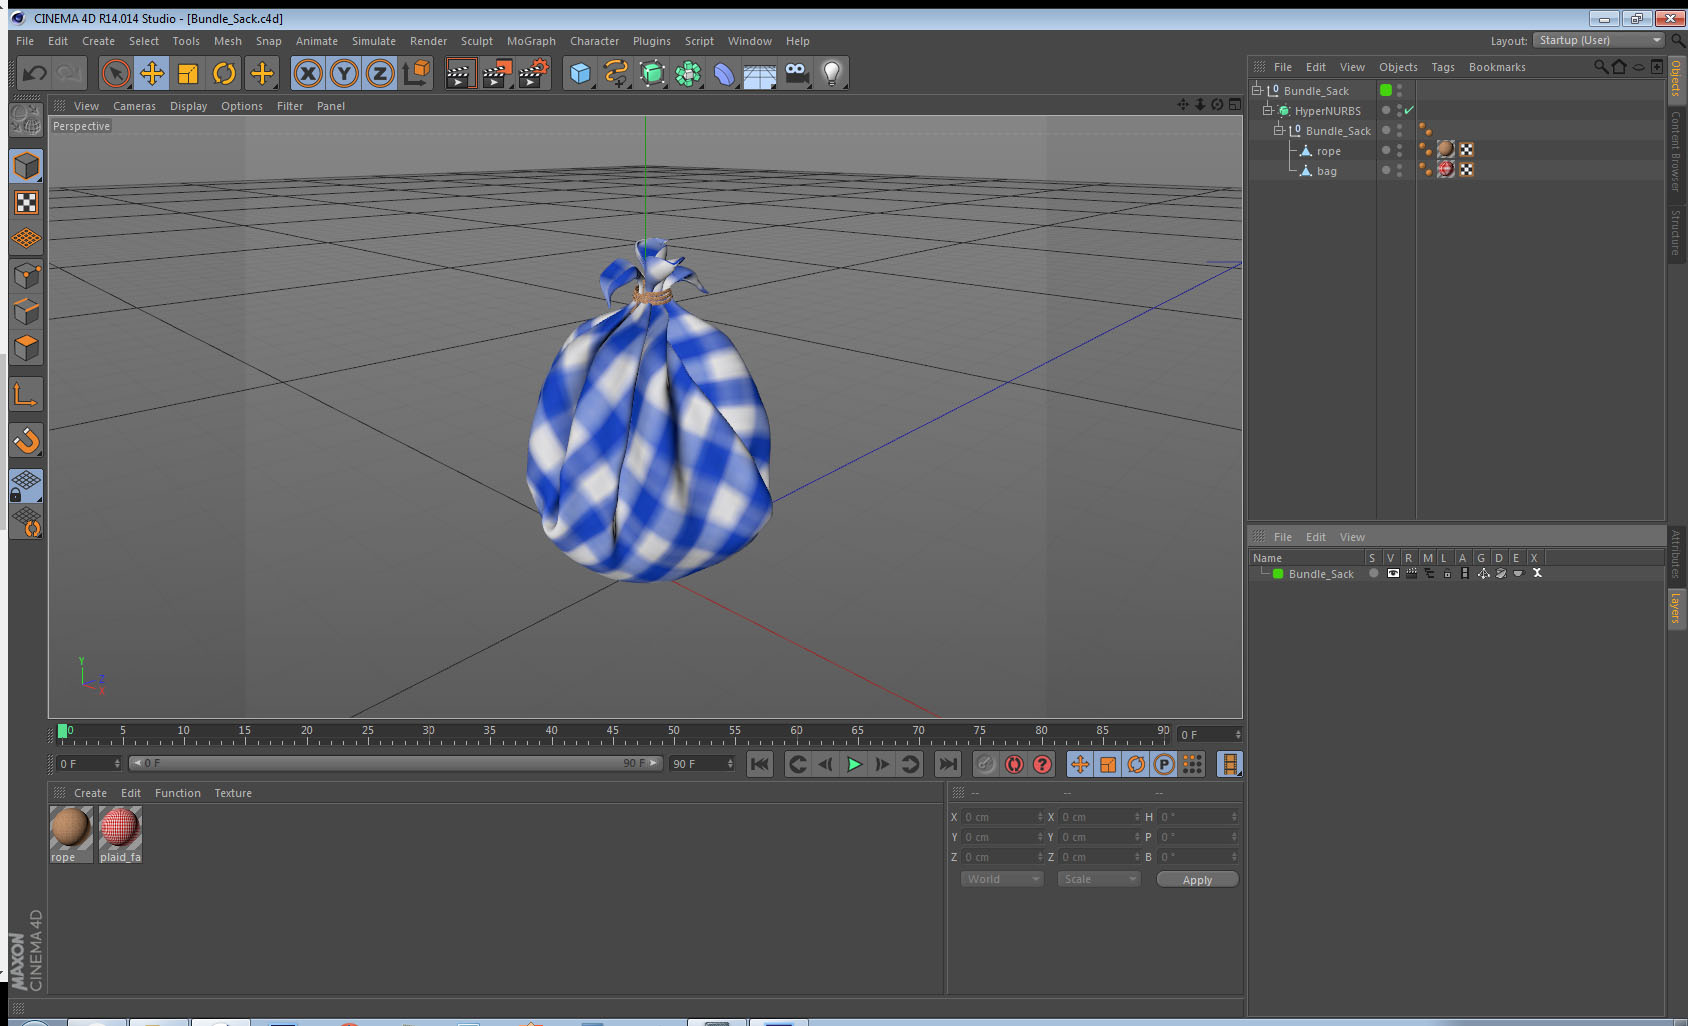
Task: Toggle Y axis lock
Action: pyautogui.click(x=344, y=73)
